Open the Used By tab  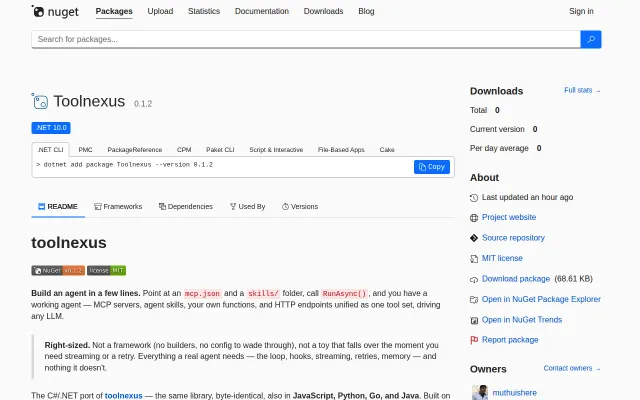247,207
